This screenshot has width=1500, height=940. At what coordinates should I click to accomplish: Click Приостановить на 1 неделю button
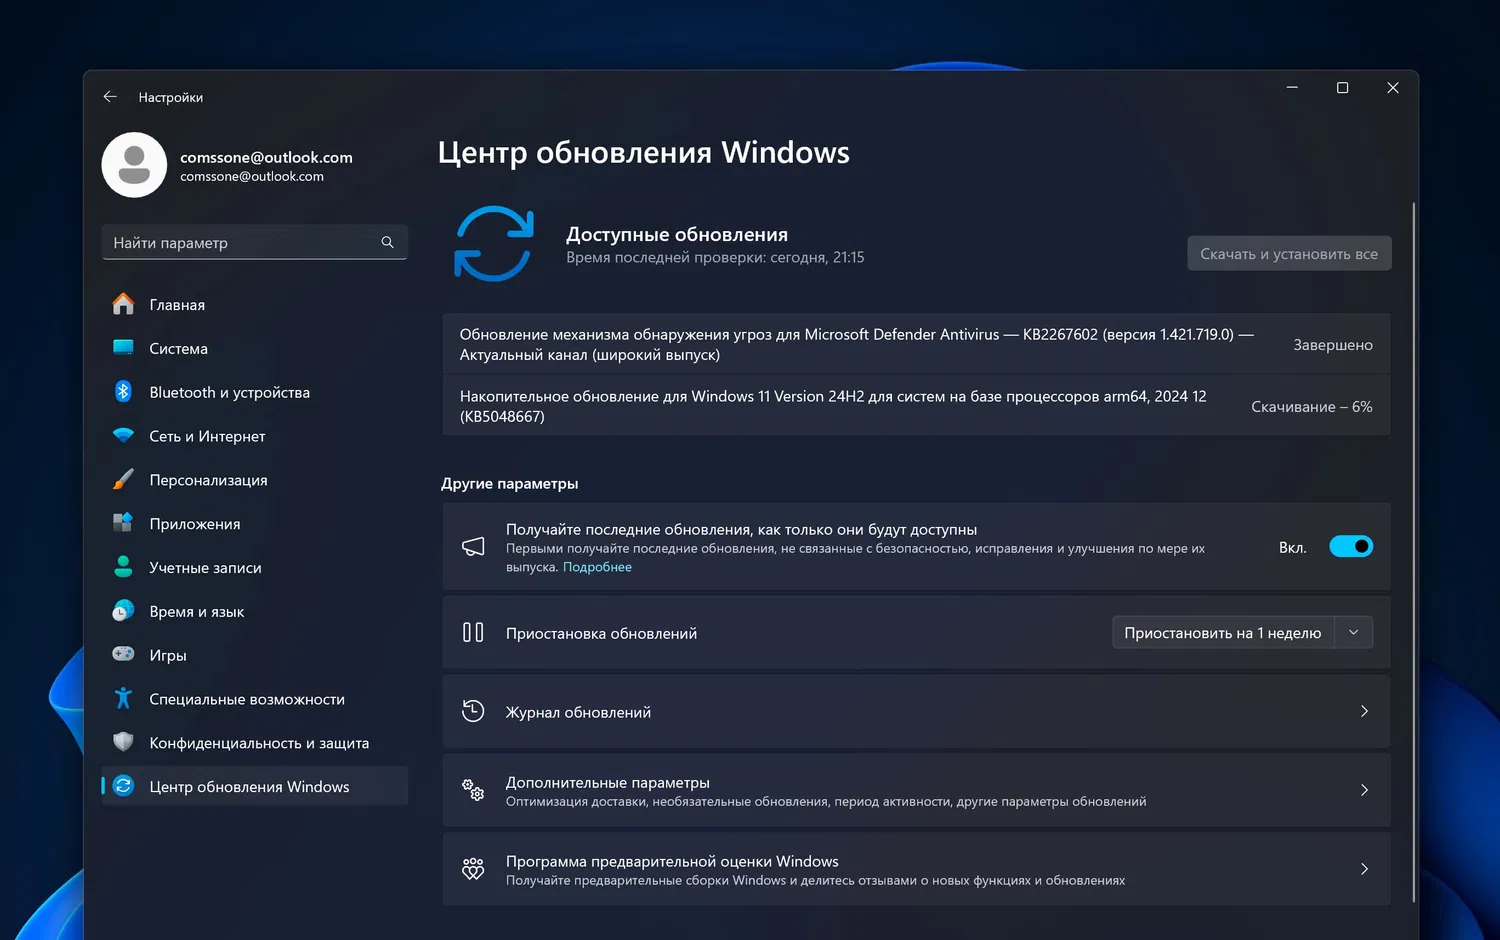(x=1223, y=632)
